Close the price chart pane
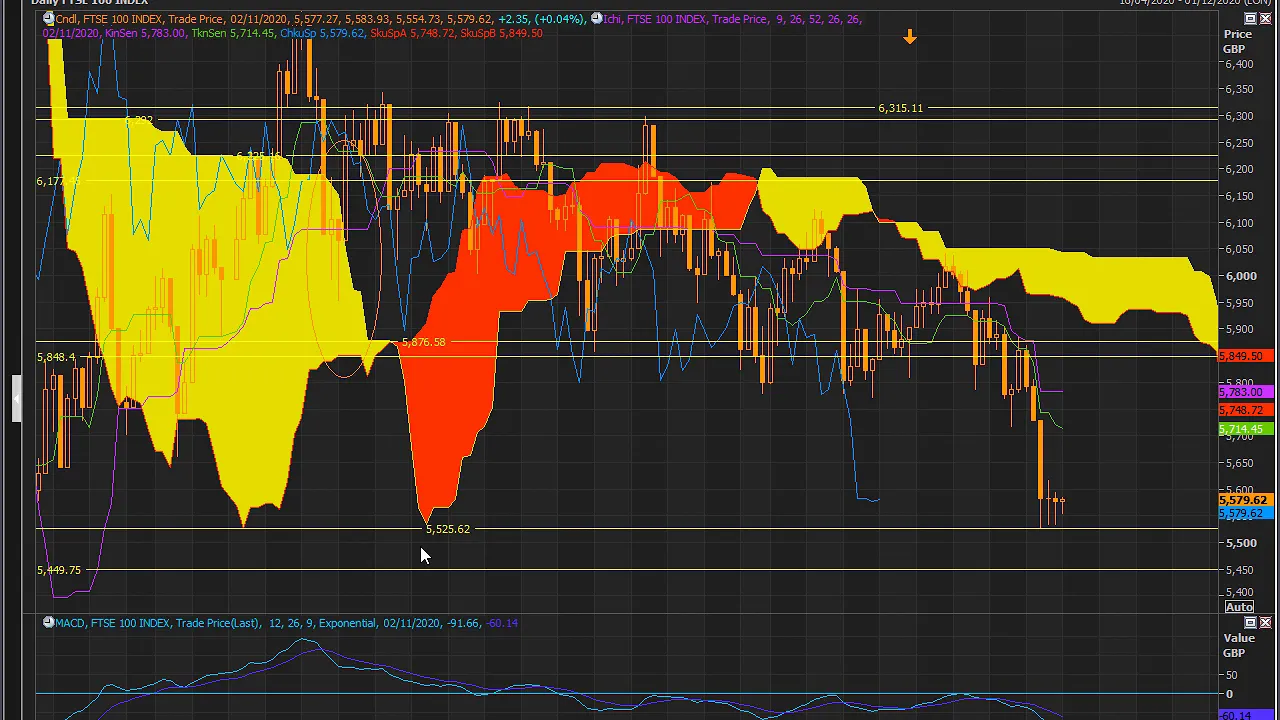 [1265, 19]
